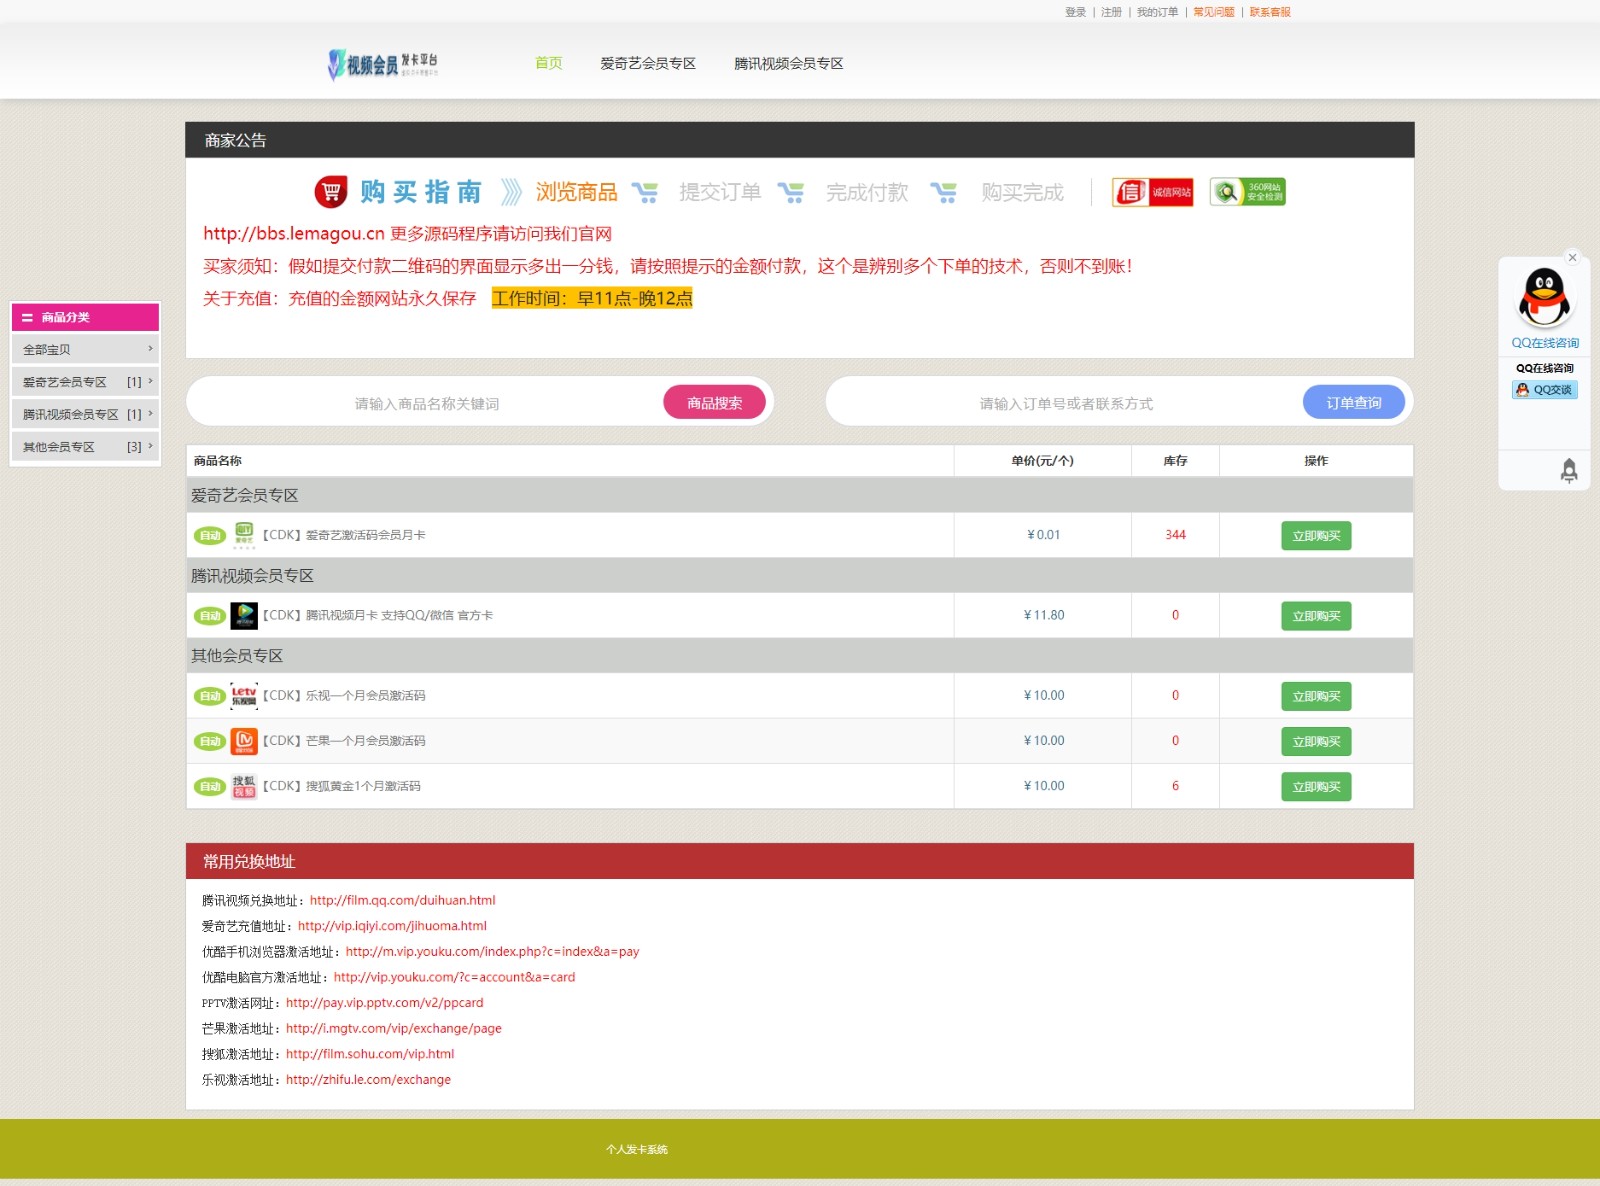Click the rocket back-to-top icon
The width and height of the screenshot is (1600, 1186).
click(x=1569, y=470)
